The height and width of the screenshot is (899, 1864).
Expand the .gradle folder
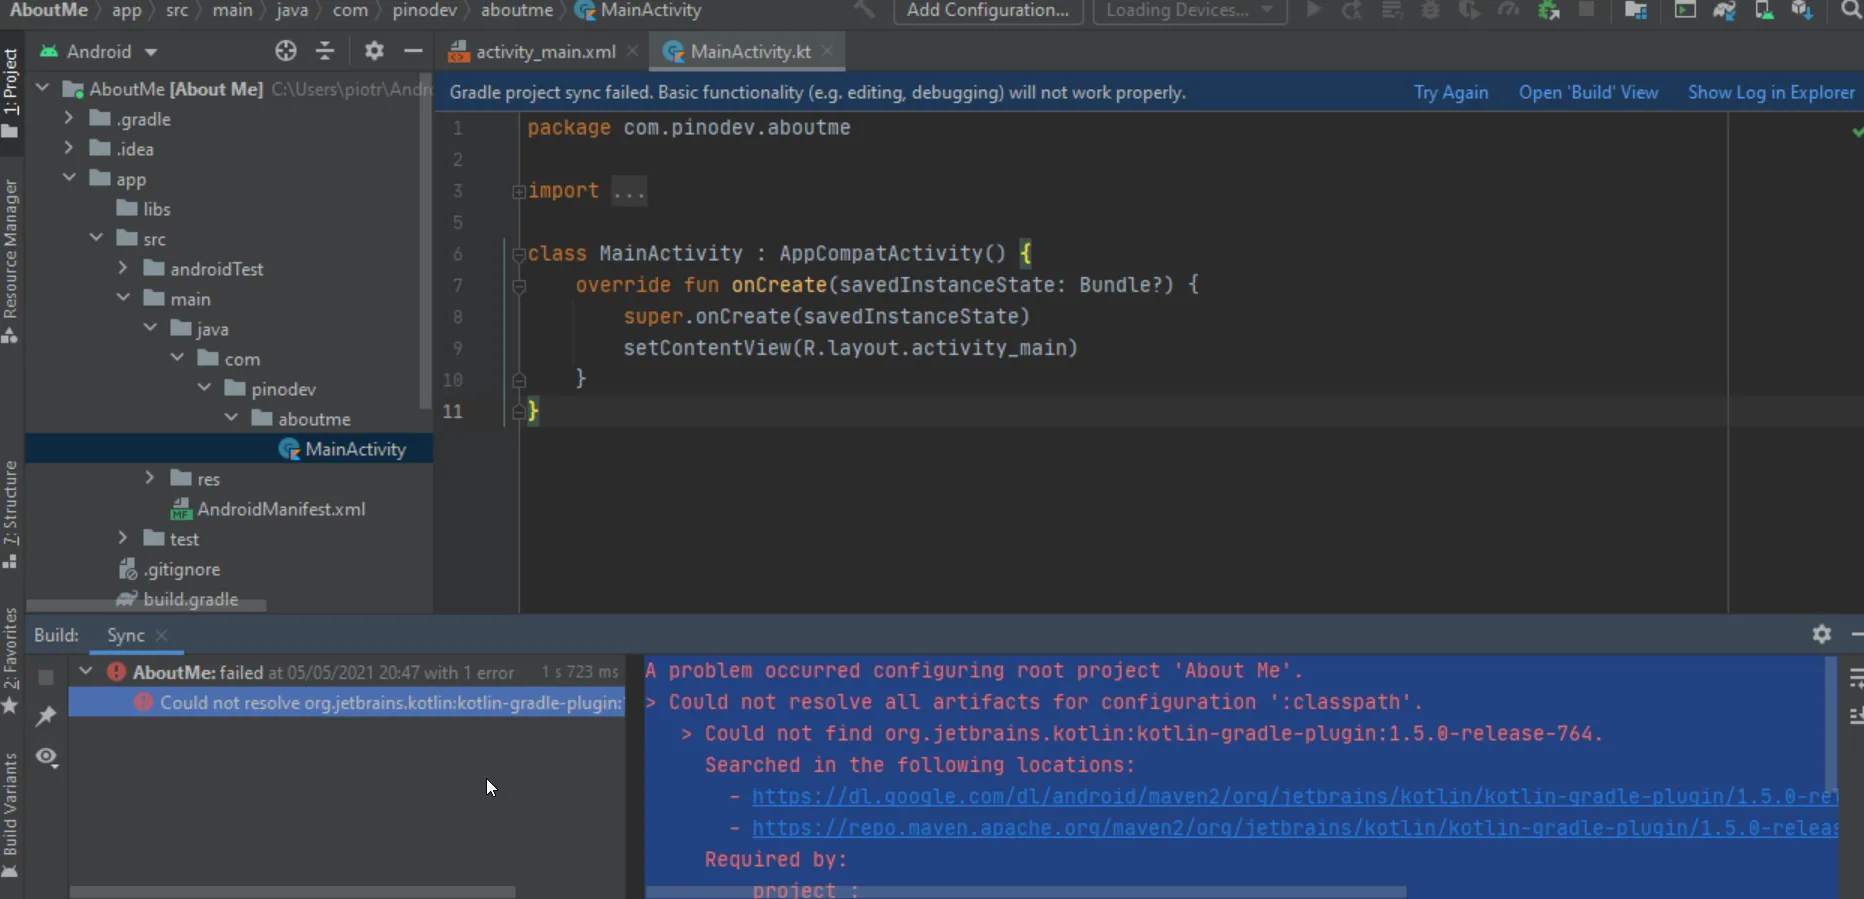pyautogui.click(x=68, y=118)
